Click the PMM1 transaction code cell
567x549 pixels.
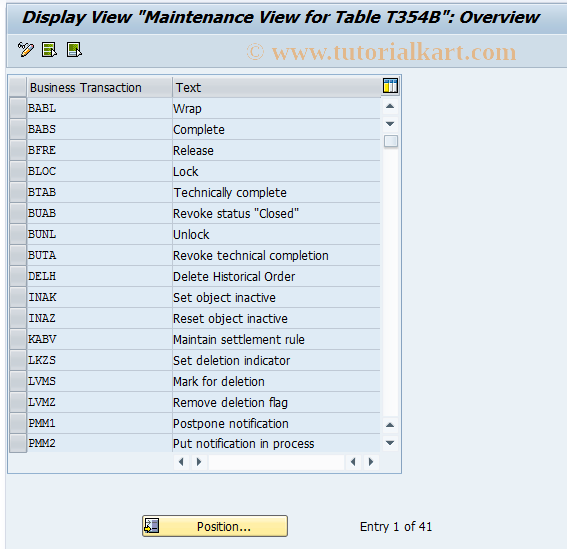[99, 423]
